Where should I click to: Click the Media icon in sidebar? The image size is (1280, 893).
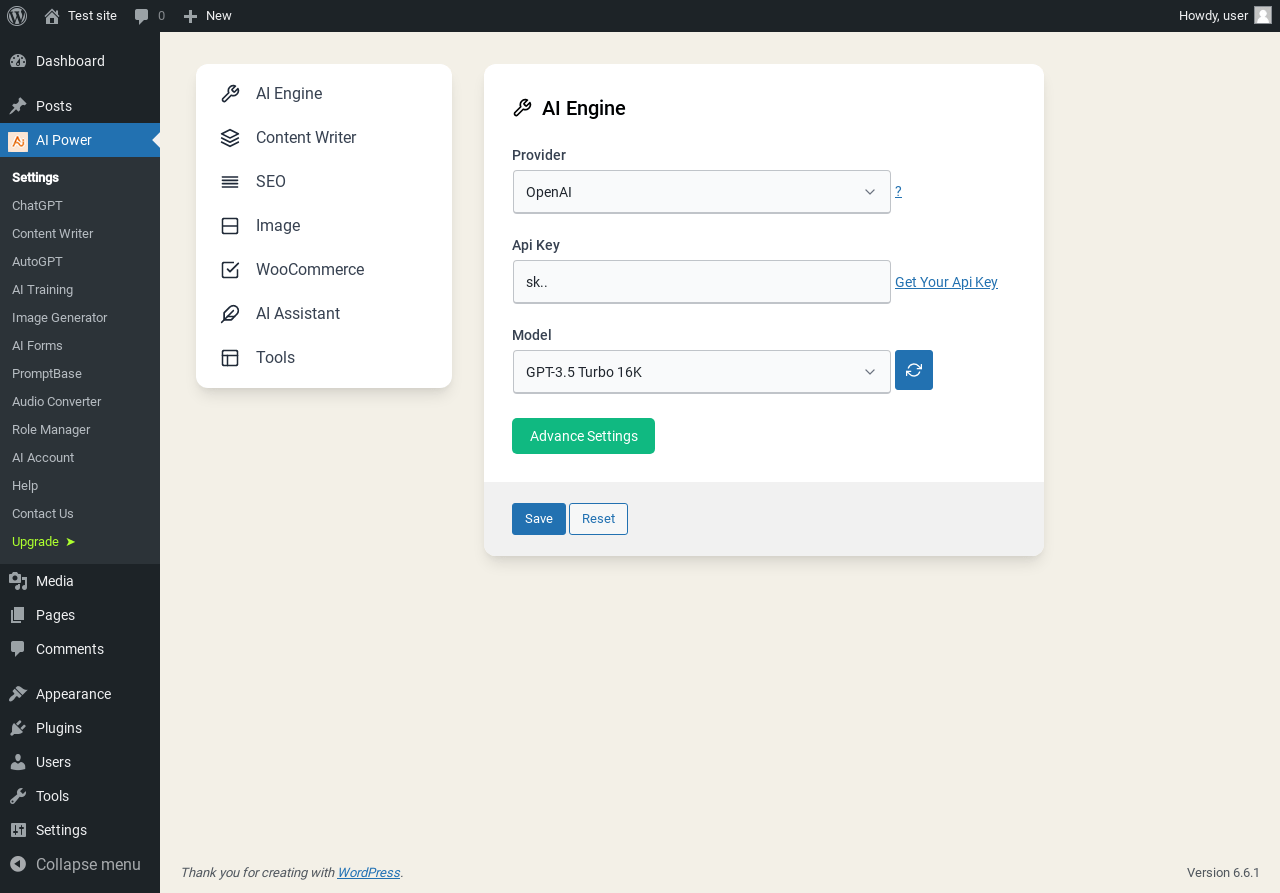[18, 581]
